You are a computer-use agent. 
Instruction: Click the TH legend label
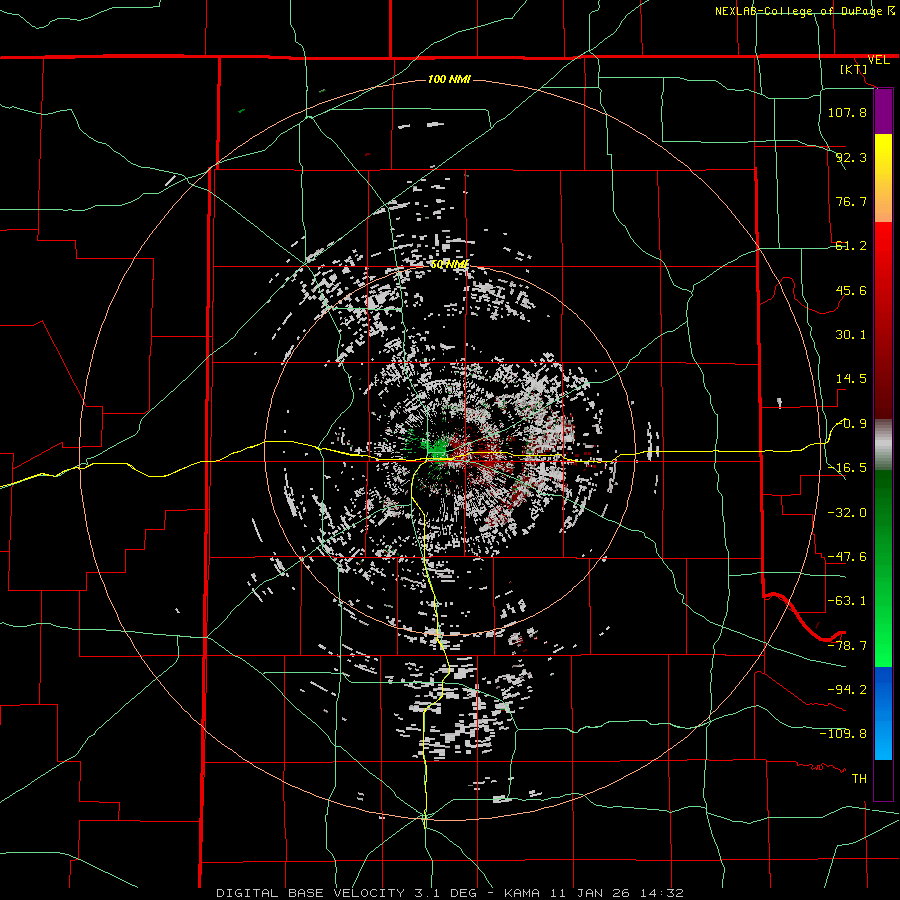click(859, 779)
